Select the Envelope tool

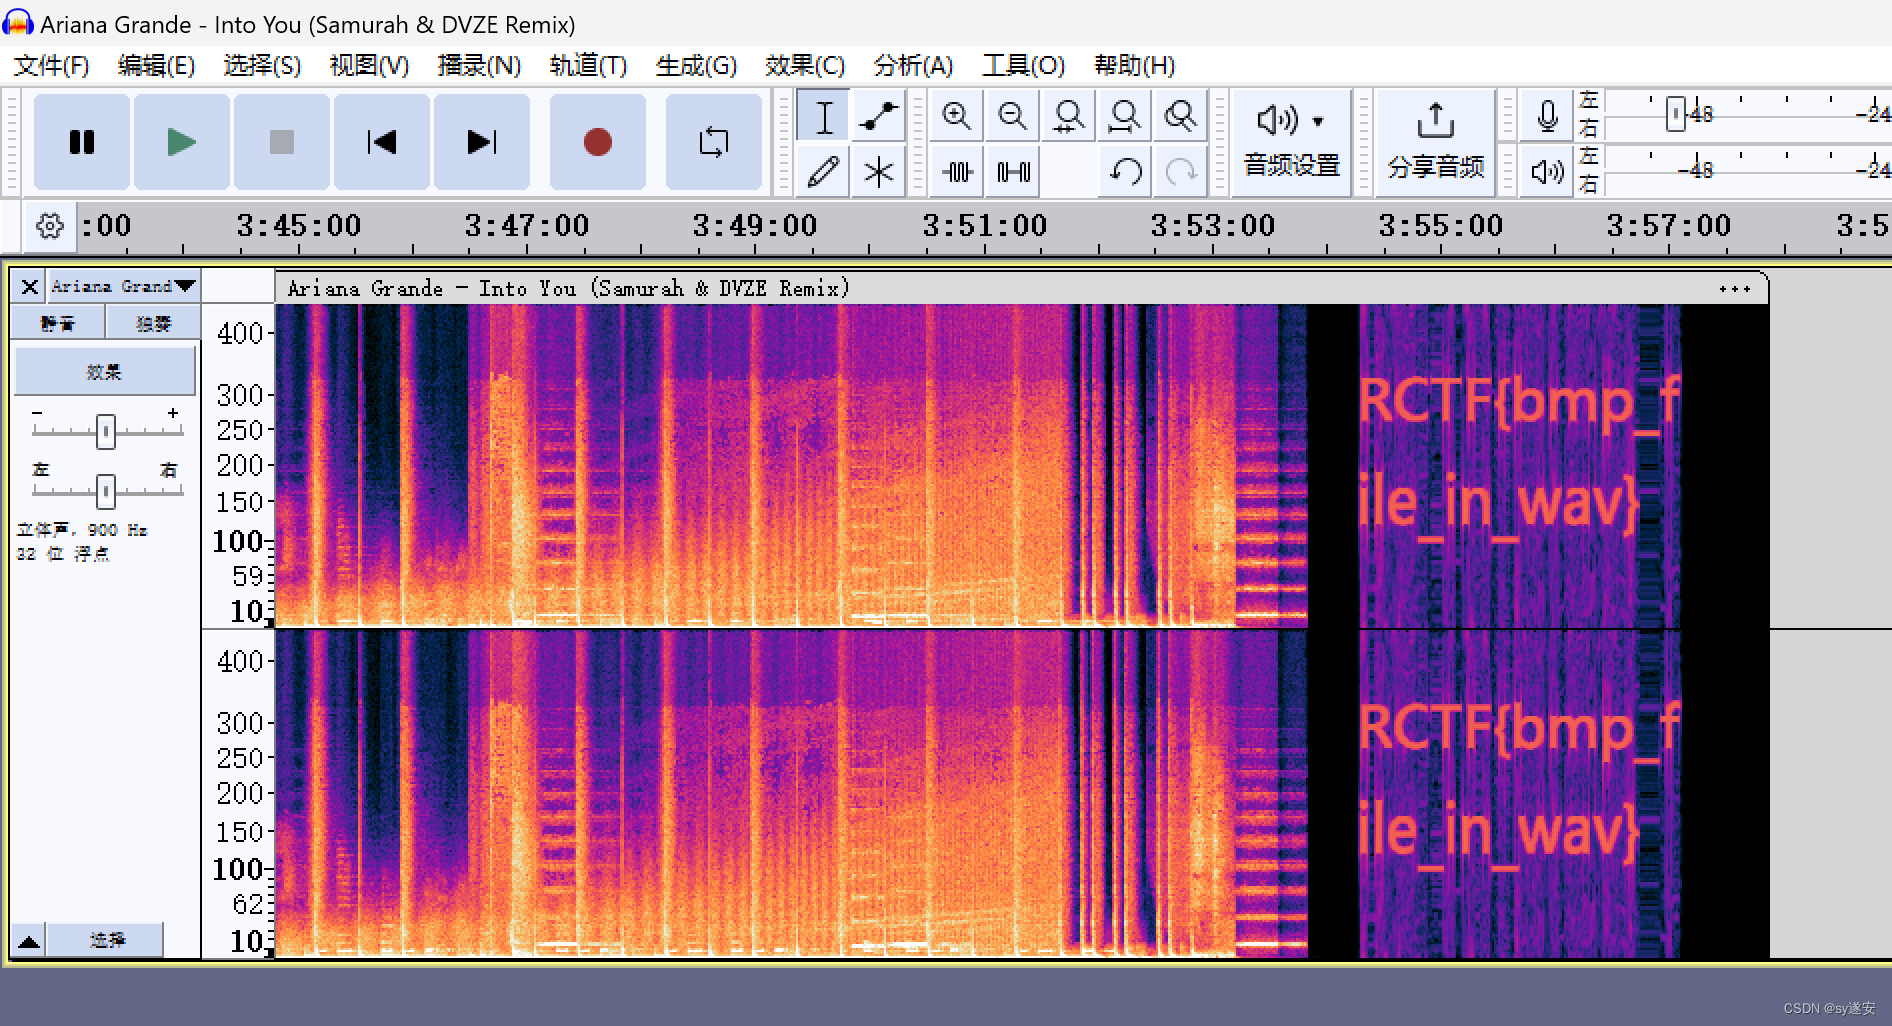877,116
